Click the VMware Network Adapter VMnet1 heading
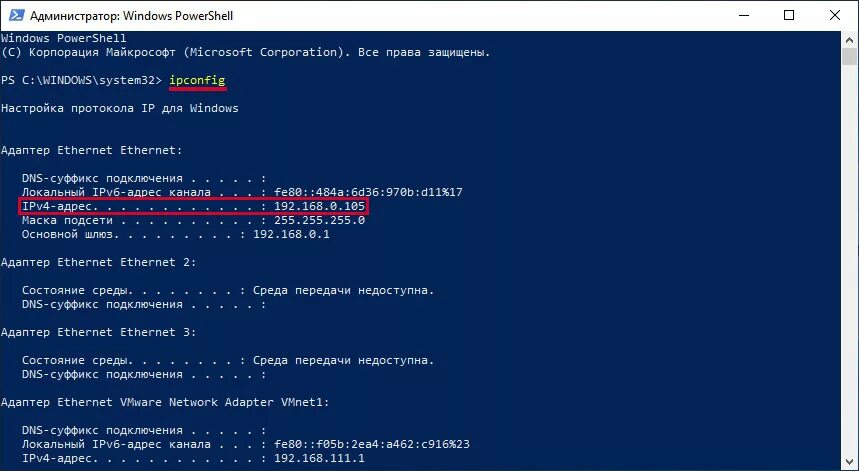The image size is (859, 471). coord(165,403)
